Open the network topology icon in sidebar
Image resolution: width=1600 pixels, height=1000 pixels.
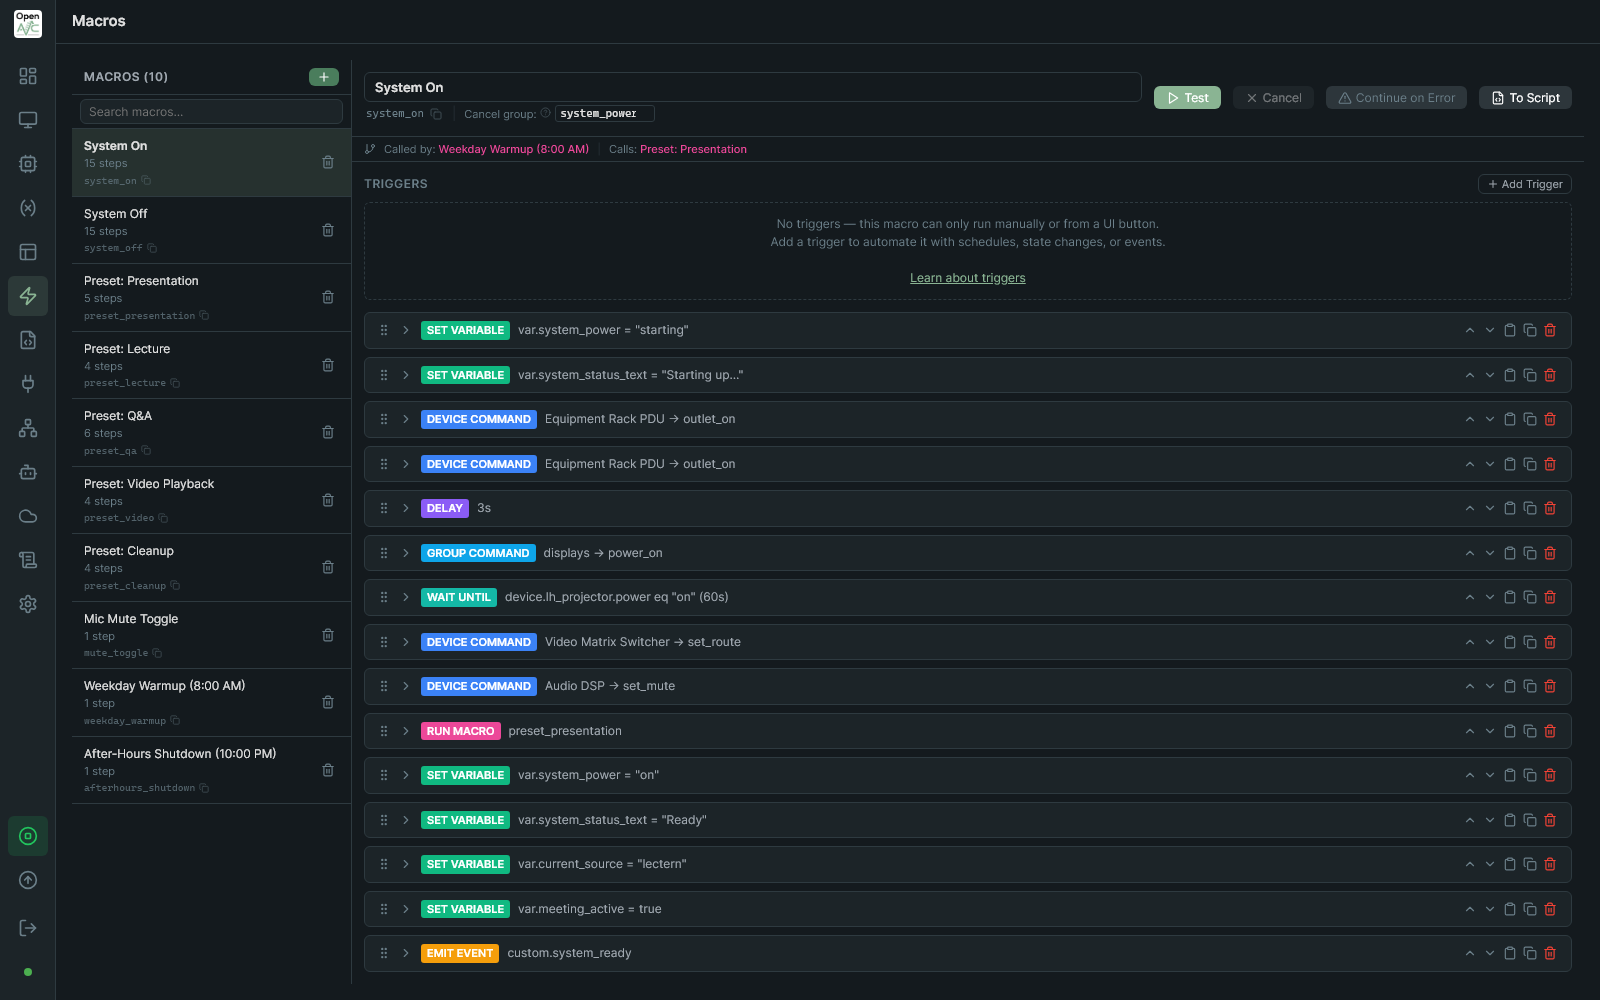click(x=28, y=428)
